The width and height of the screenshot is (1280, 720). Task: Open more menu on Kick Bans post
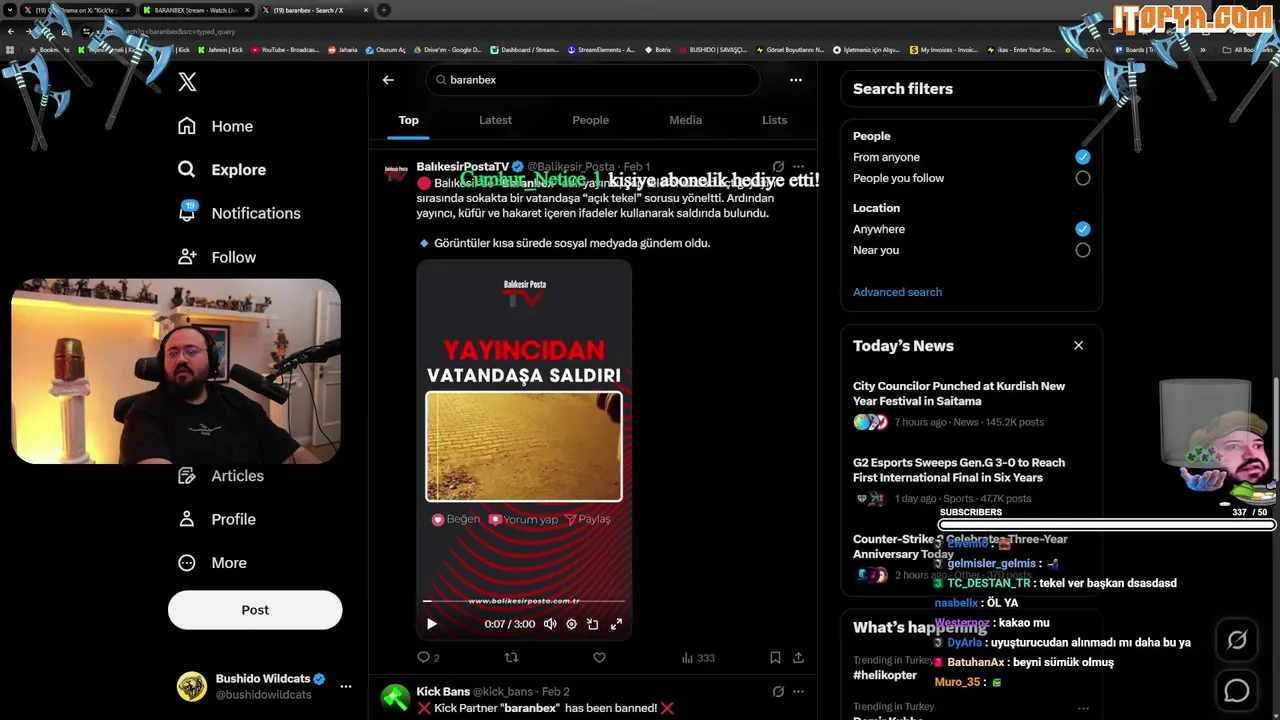pos(798,692)
